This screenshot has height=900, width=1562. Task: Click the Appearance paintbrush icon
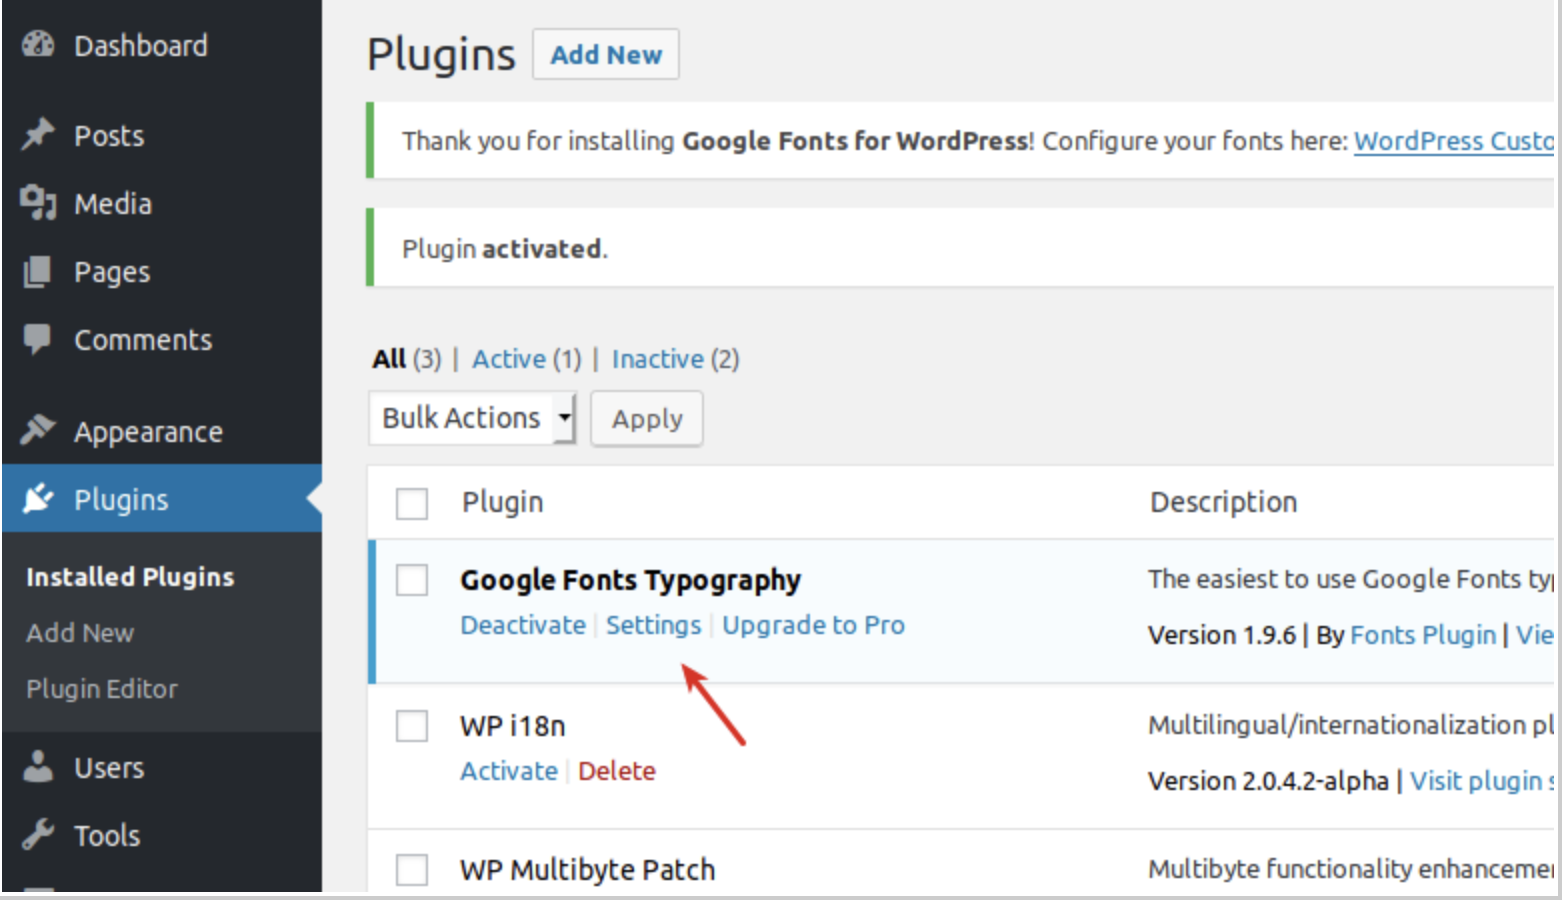click(38, 430)
